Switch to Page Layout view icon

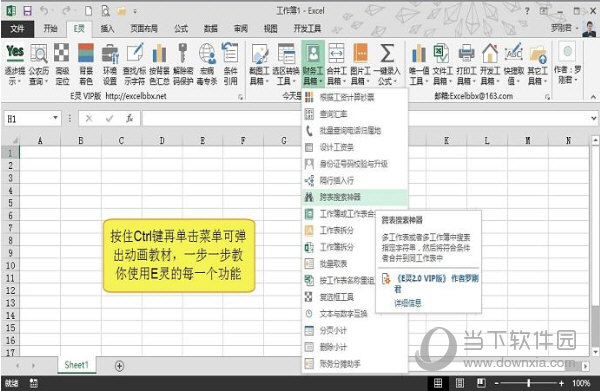[460, 383]
